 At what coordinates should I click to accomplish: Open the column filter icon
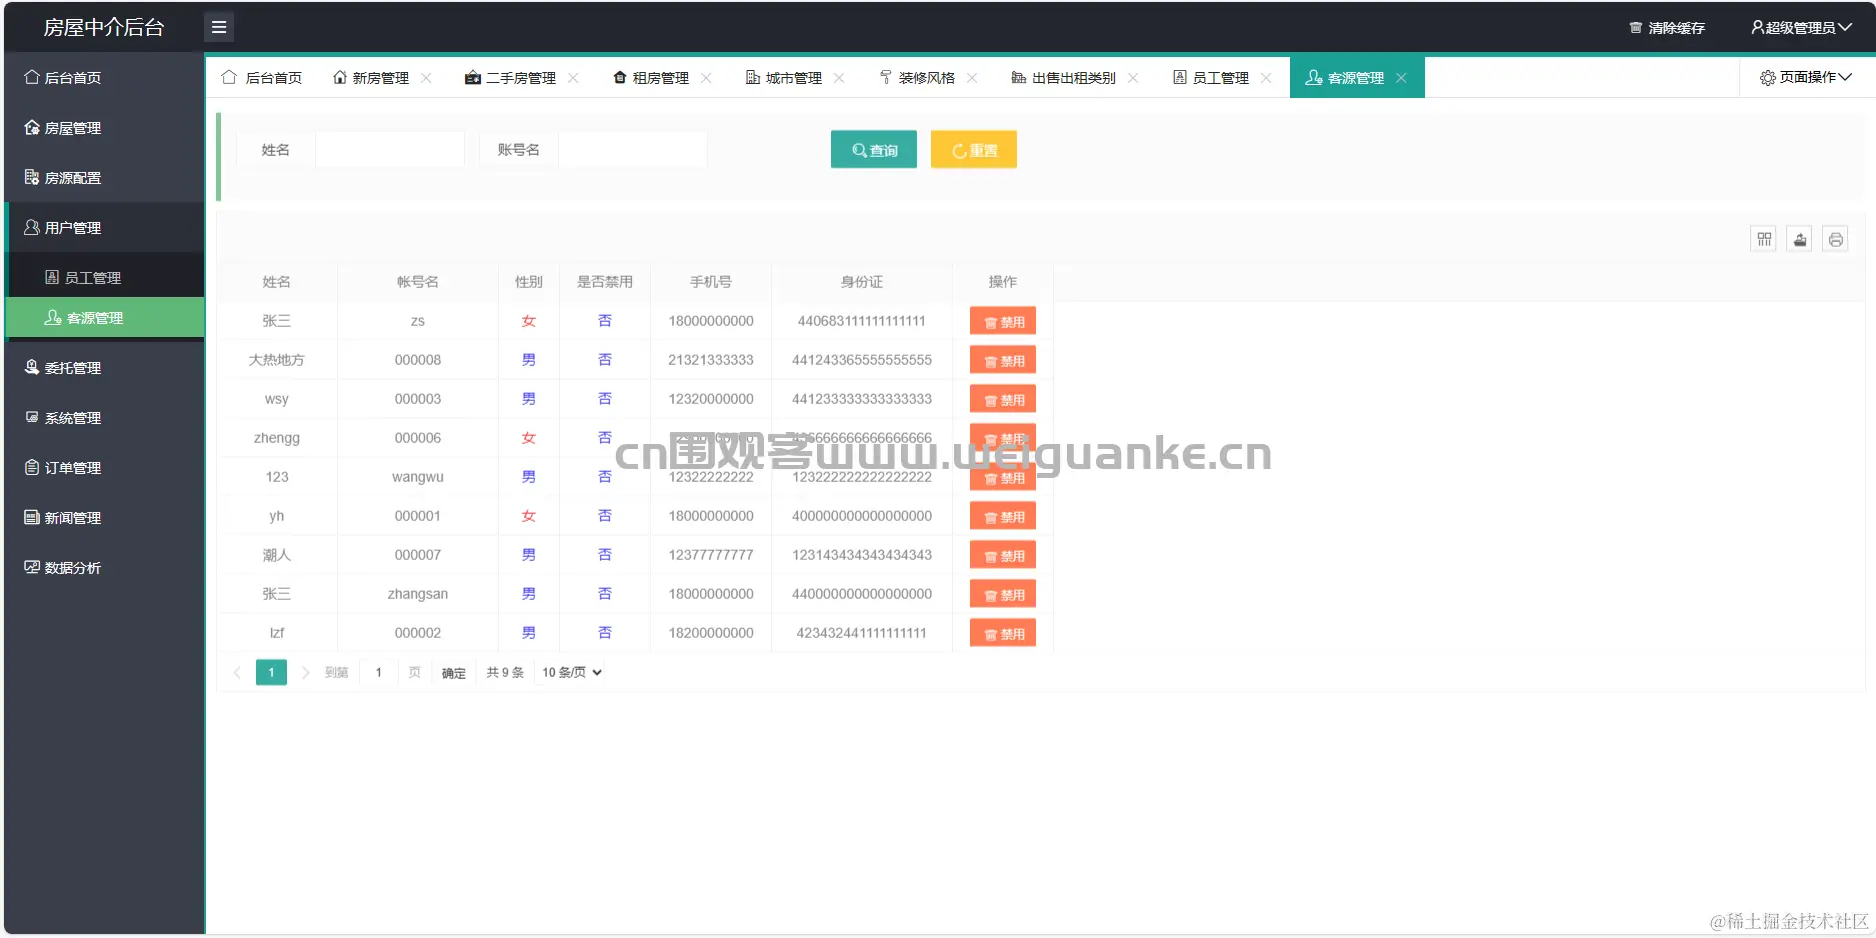point(1764,239)
